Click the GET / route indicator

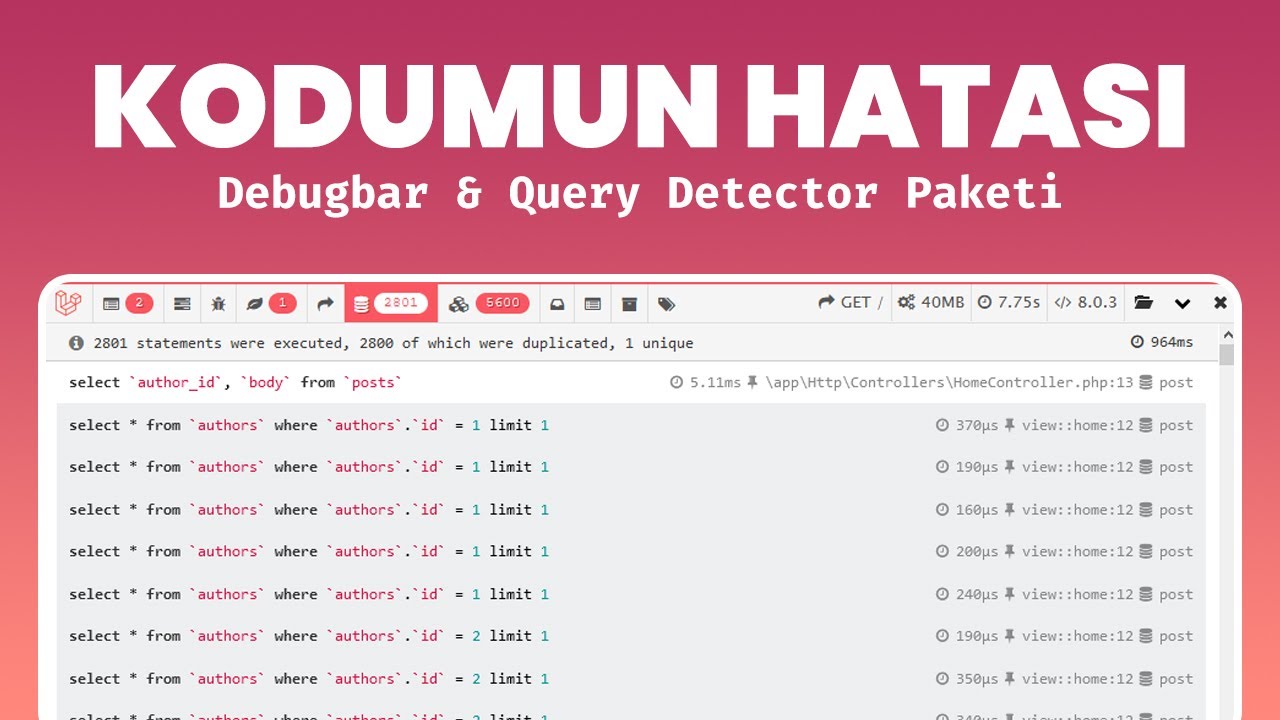tap(851, 302)
